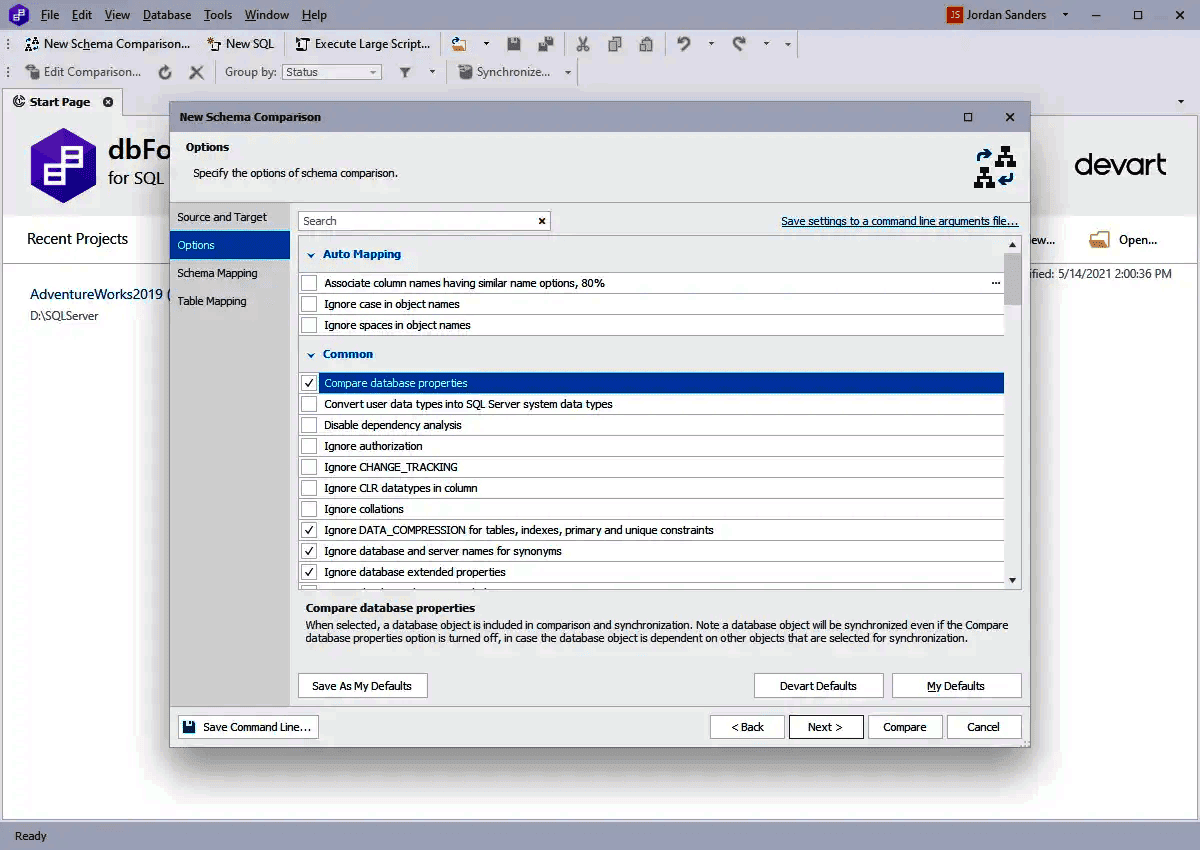1200x850 pixels.
Task: Enable Ignore case in object names
Action: (x=309, y=303)
